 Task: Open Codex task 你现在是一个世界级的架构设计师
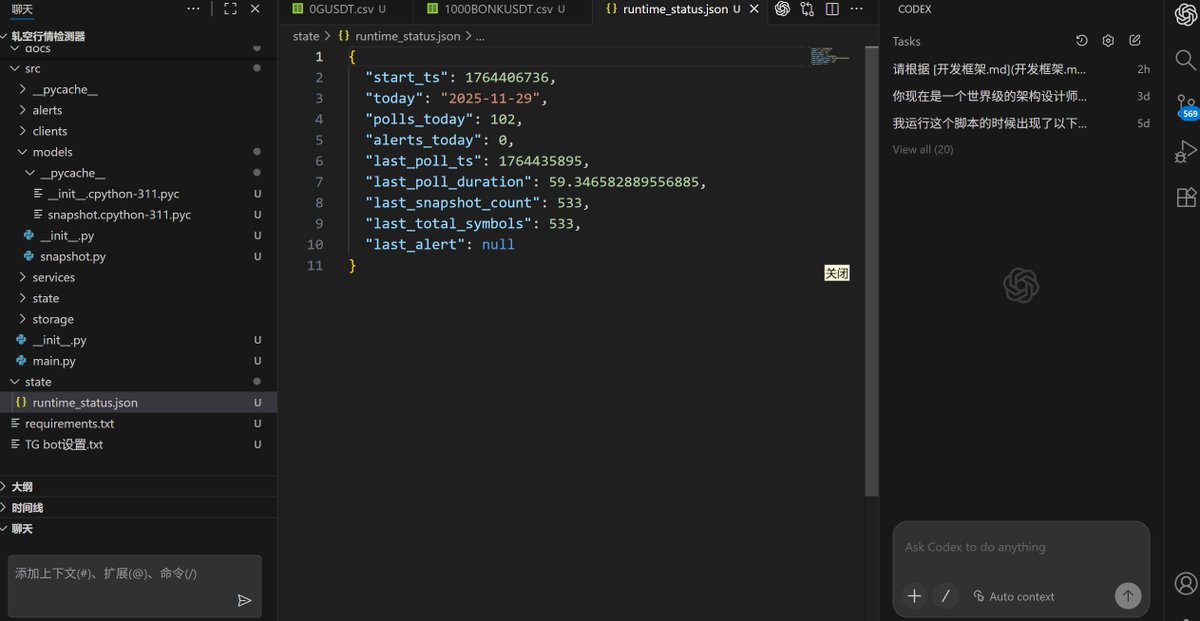tap(1021, 96)
